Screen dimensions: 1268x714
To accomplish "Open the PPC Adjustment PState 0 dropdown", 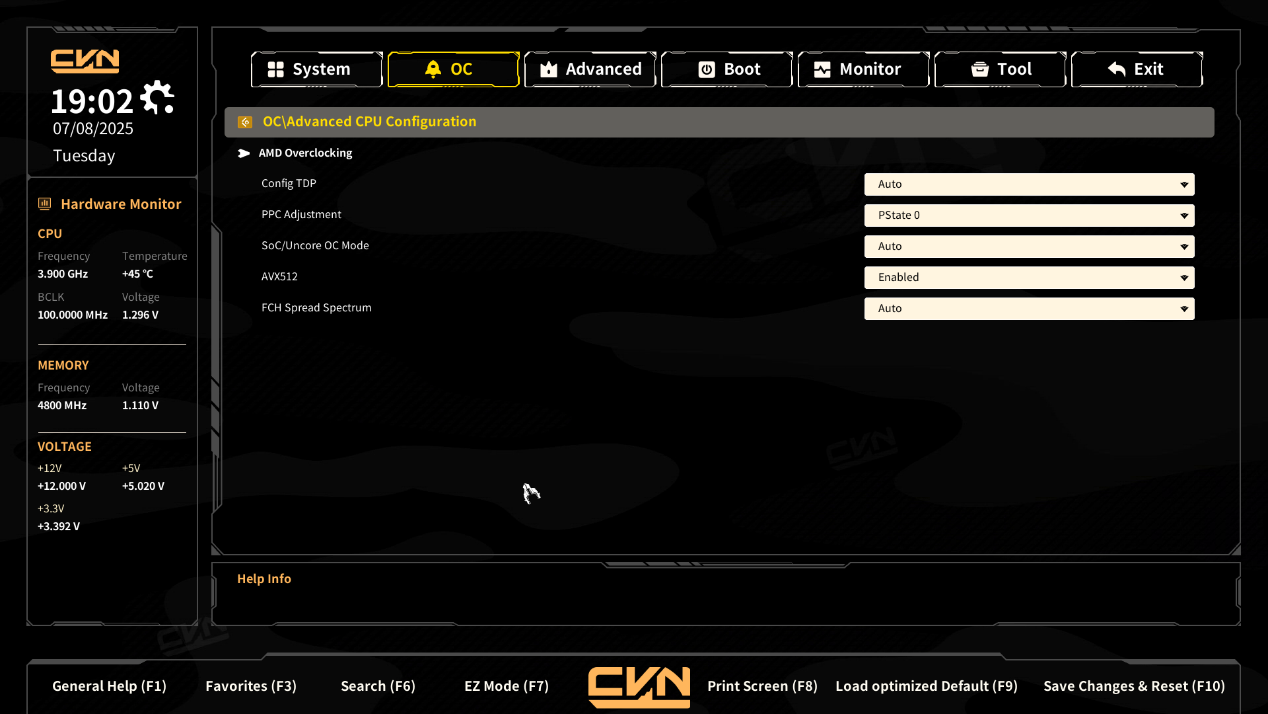I will tap(1029, 215).
